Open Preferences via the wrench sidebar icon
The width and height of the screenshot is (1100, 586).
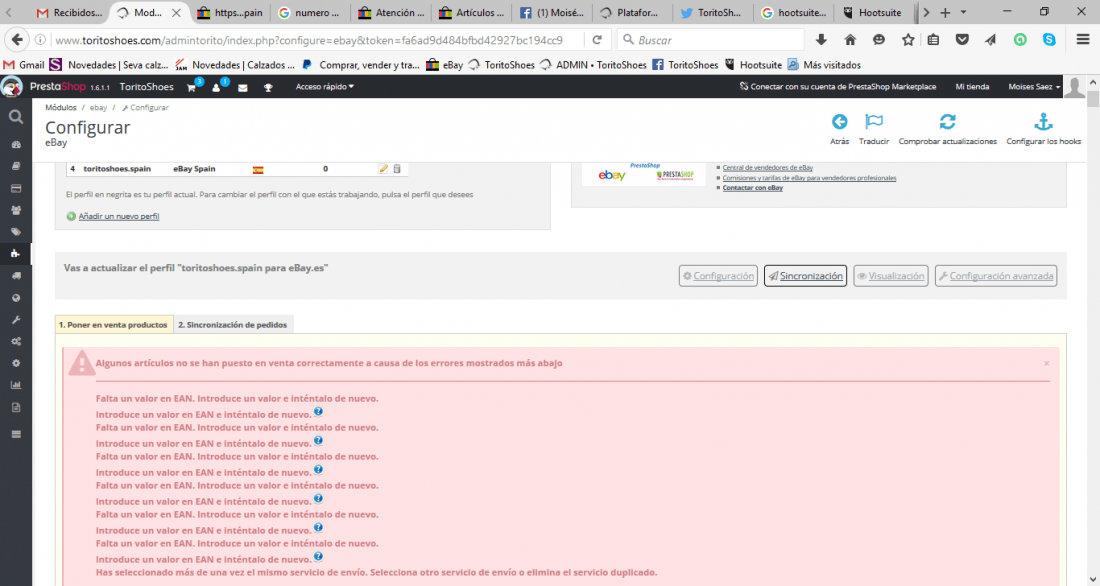point(15,319)
